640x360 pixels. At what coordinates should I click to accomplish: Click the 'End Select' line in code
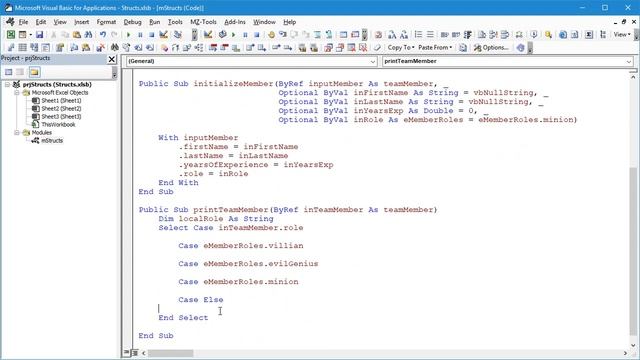point(183,318)
